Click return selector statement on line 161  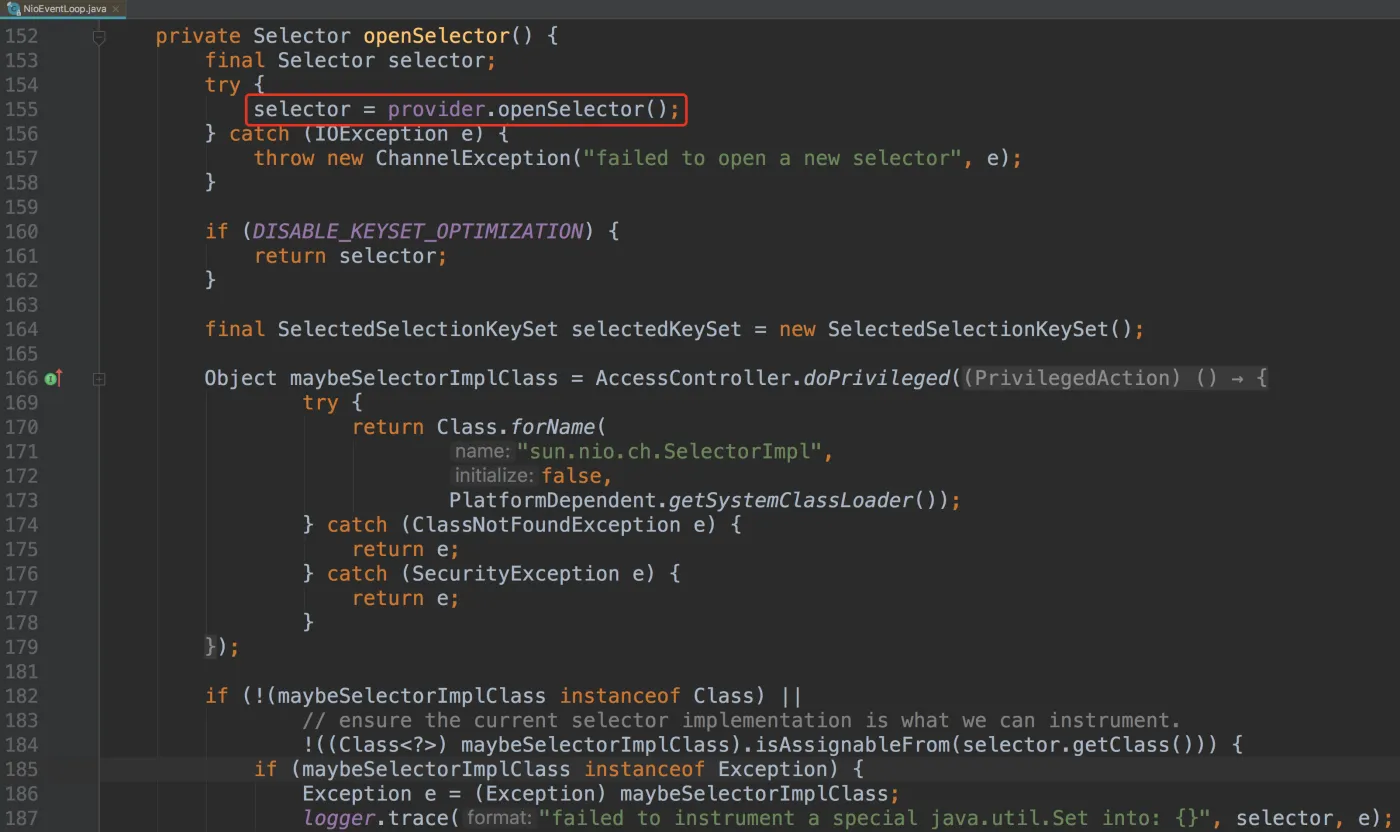click(350, 256)
